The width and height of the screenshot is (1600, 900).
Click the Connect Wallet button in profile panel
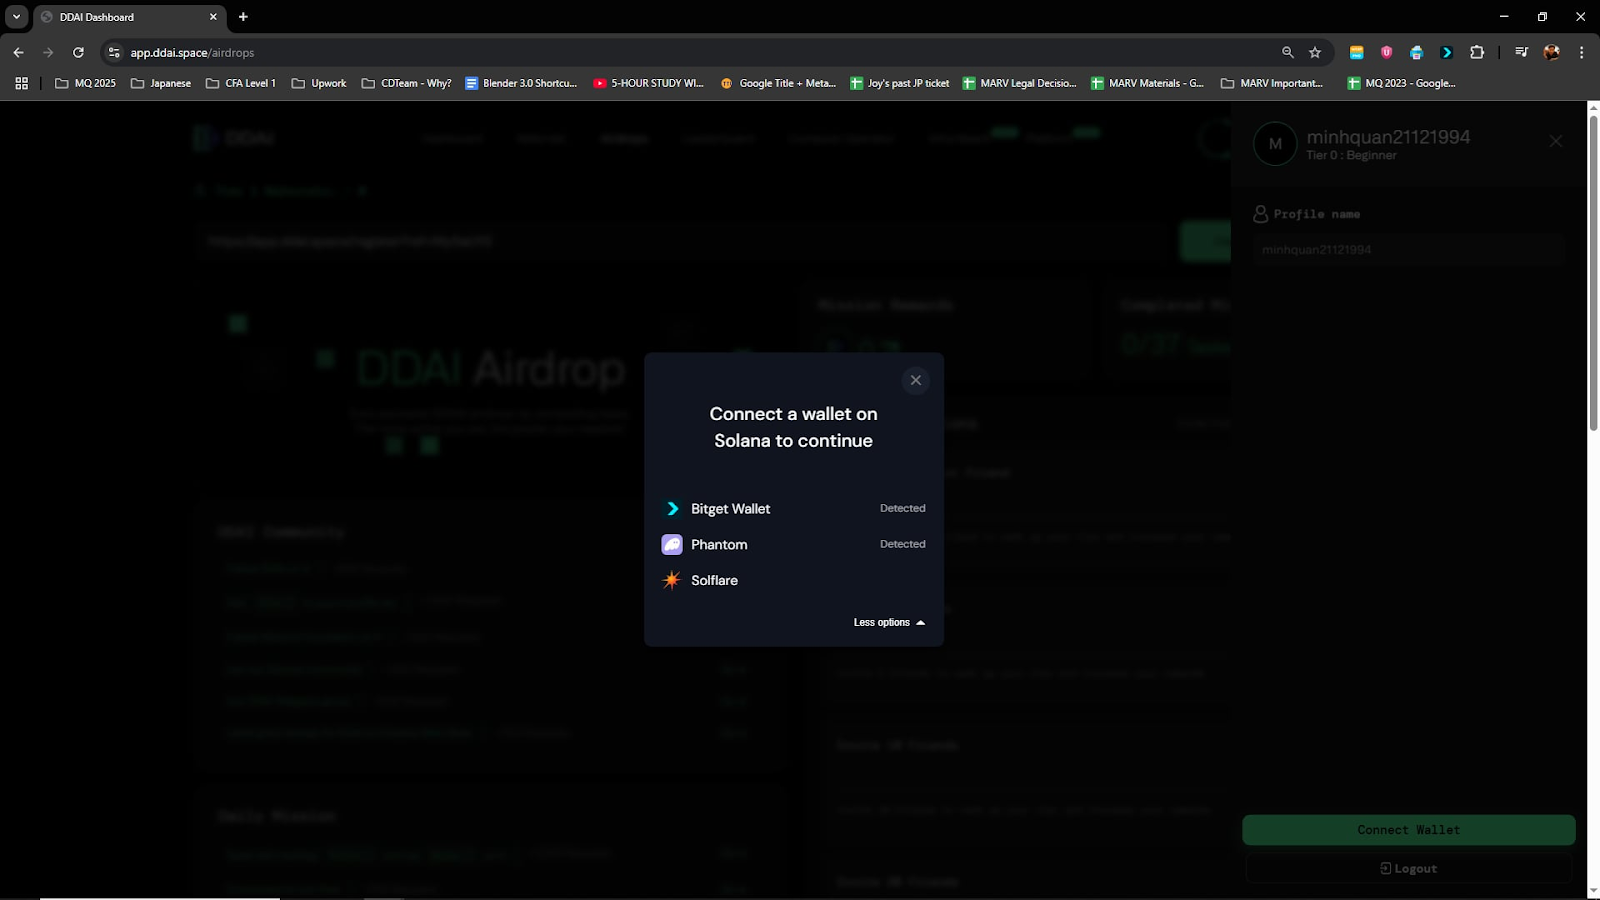tap(1408, 830)
